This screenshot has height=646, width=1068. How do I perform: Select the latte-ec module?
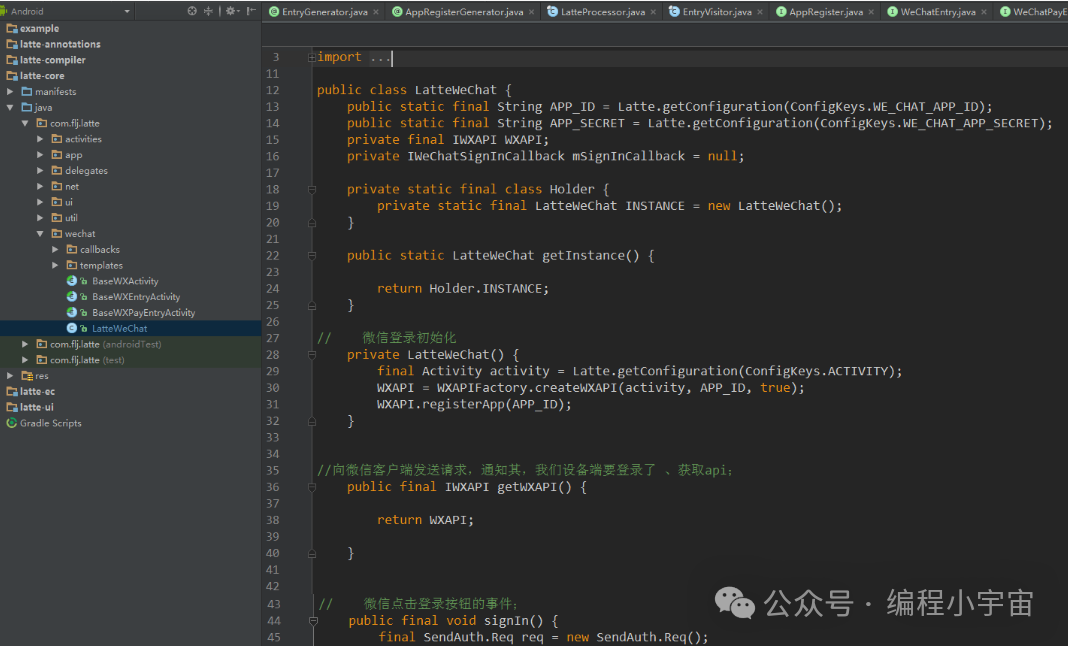37,392
